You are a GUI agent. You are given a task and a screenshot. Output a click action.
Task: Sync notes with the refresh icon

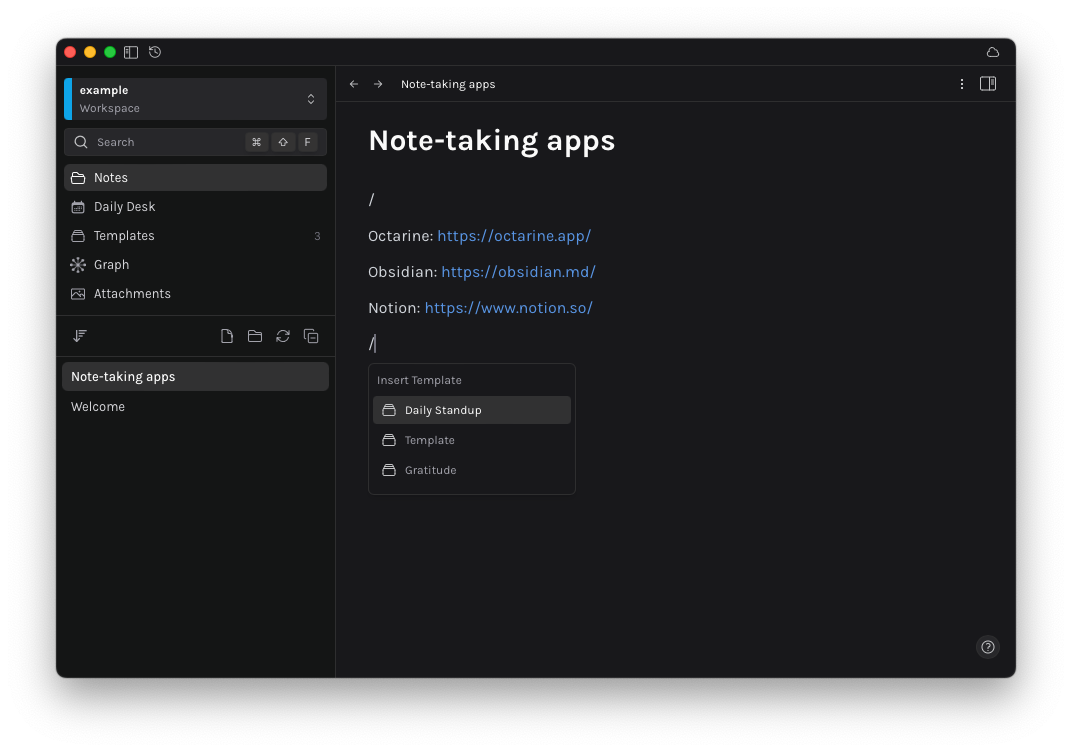(x=283, y=336)
